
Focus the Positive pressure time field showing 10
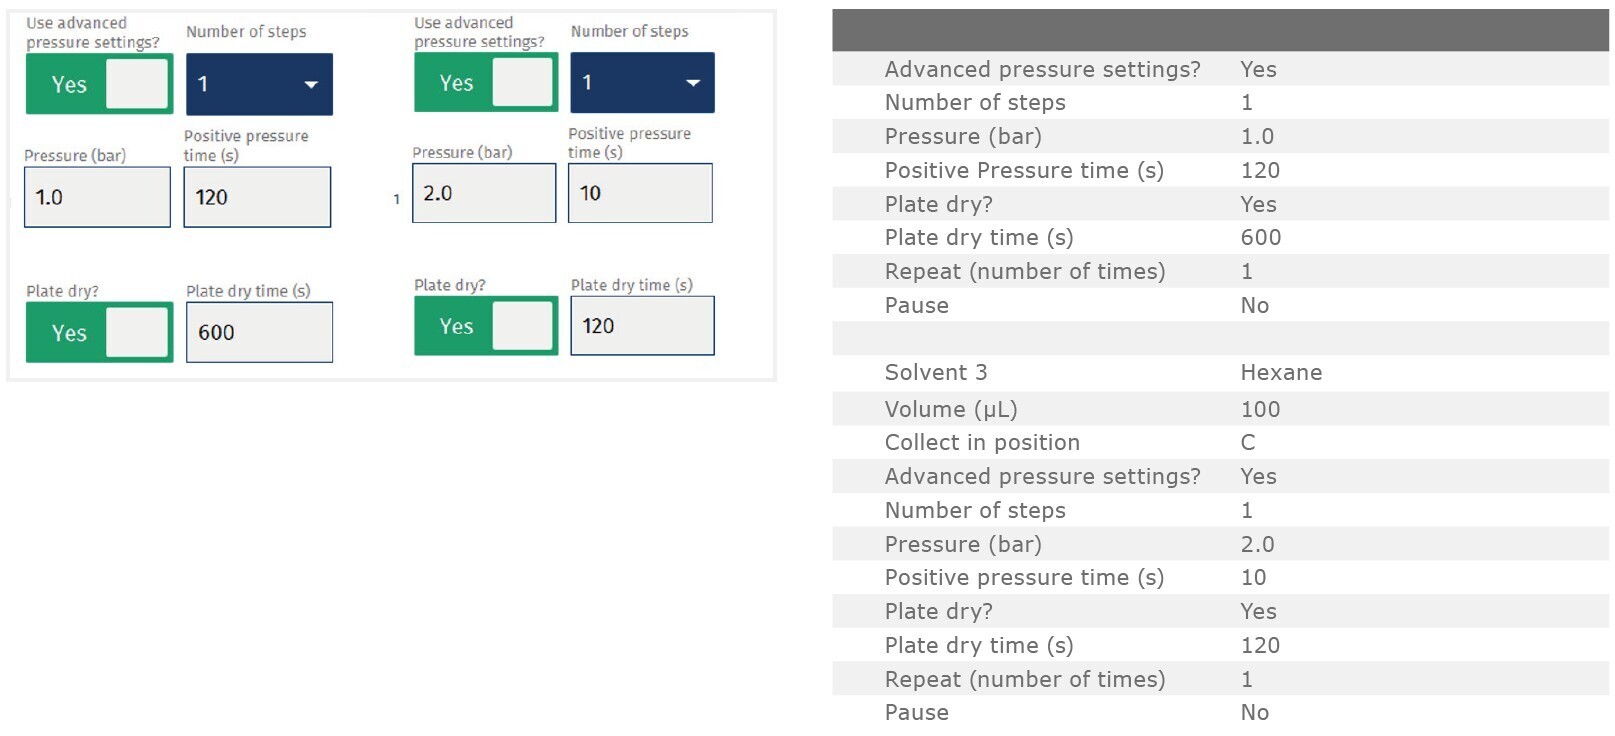click(x=640, y=193)
